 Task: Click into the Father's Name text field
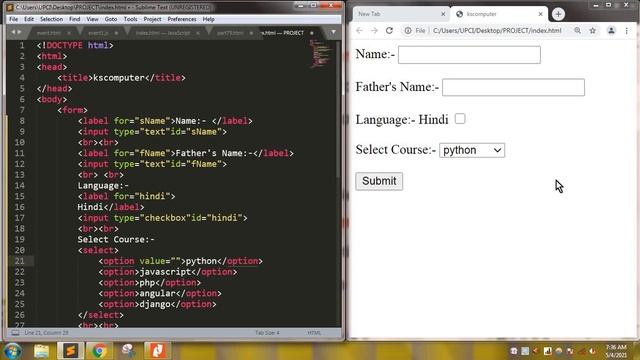tap(513, 87)
